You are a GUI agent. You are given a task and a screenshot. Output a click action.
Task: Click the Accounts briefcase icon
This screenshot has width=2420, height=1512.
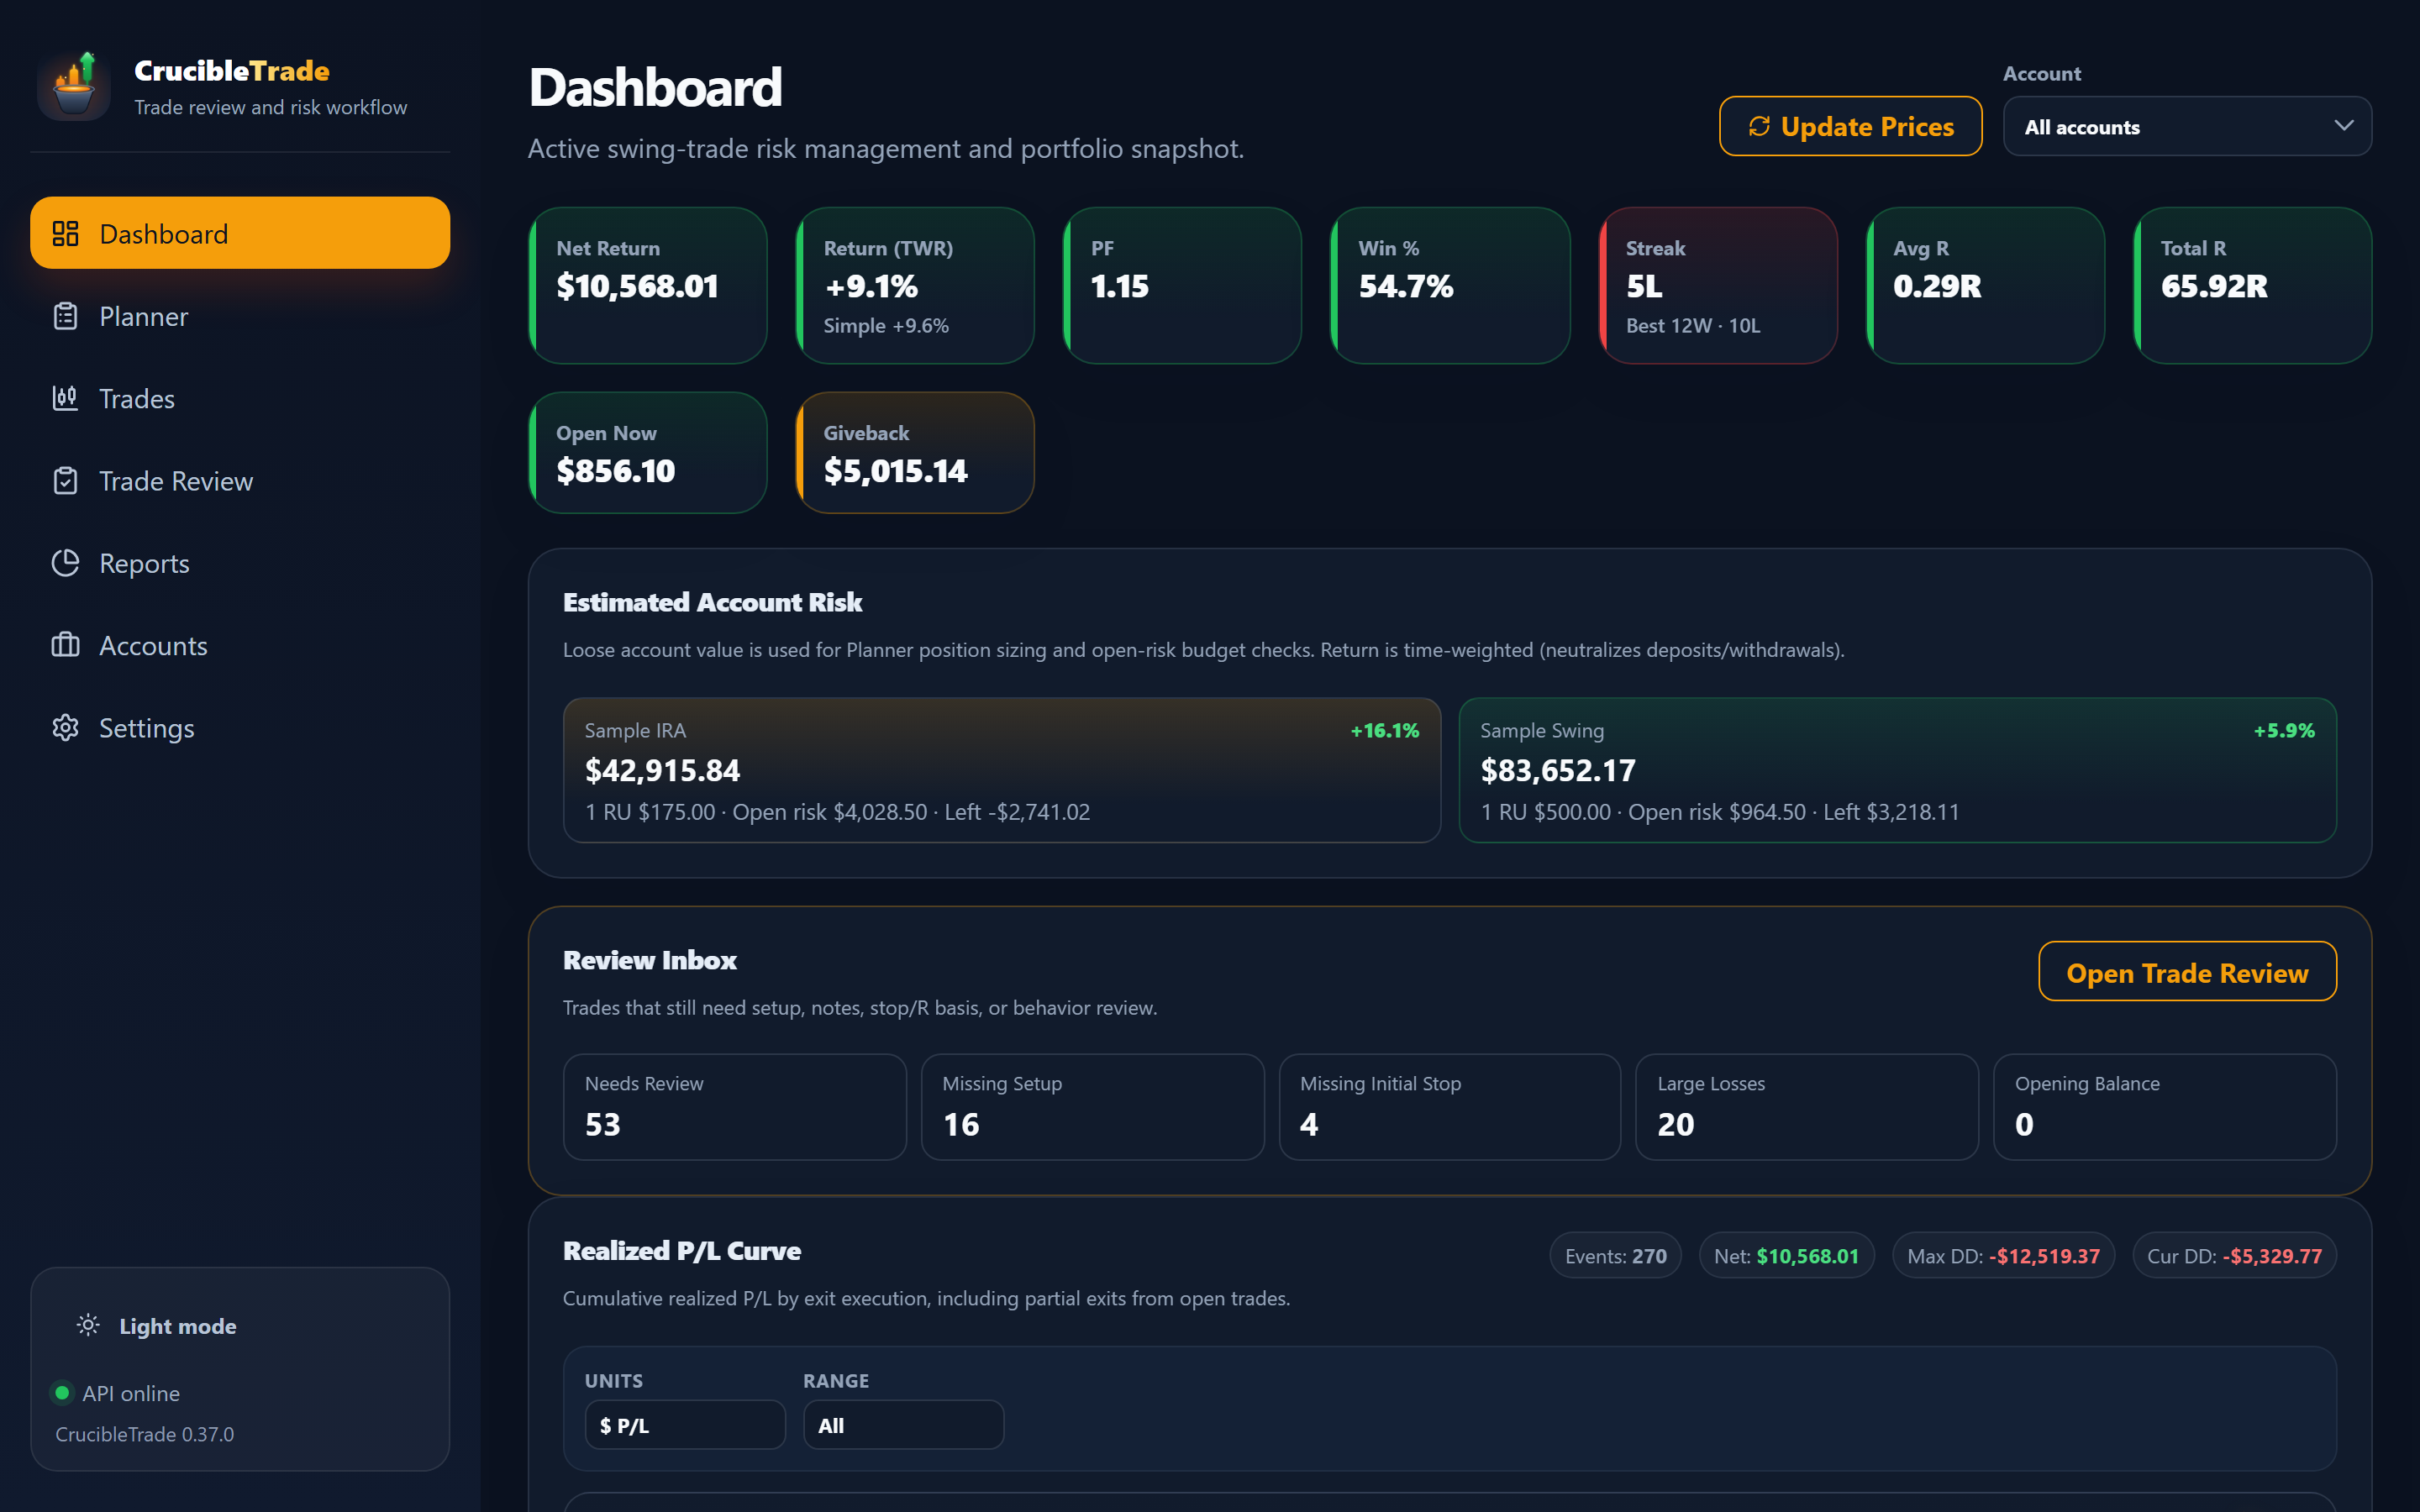[x=65, y=645]
